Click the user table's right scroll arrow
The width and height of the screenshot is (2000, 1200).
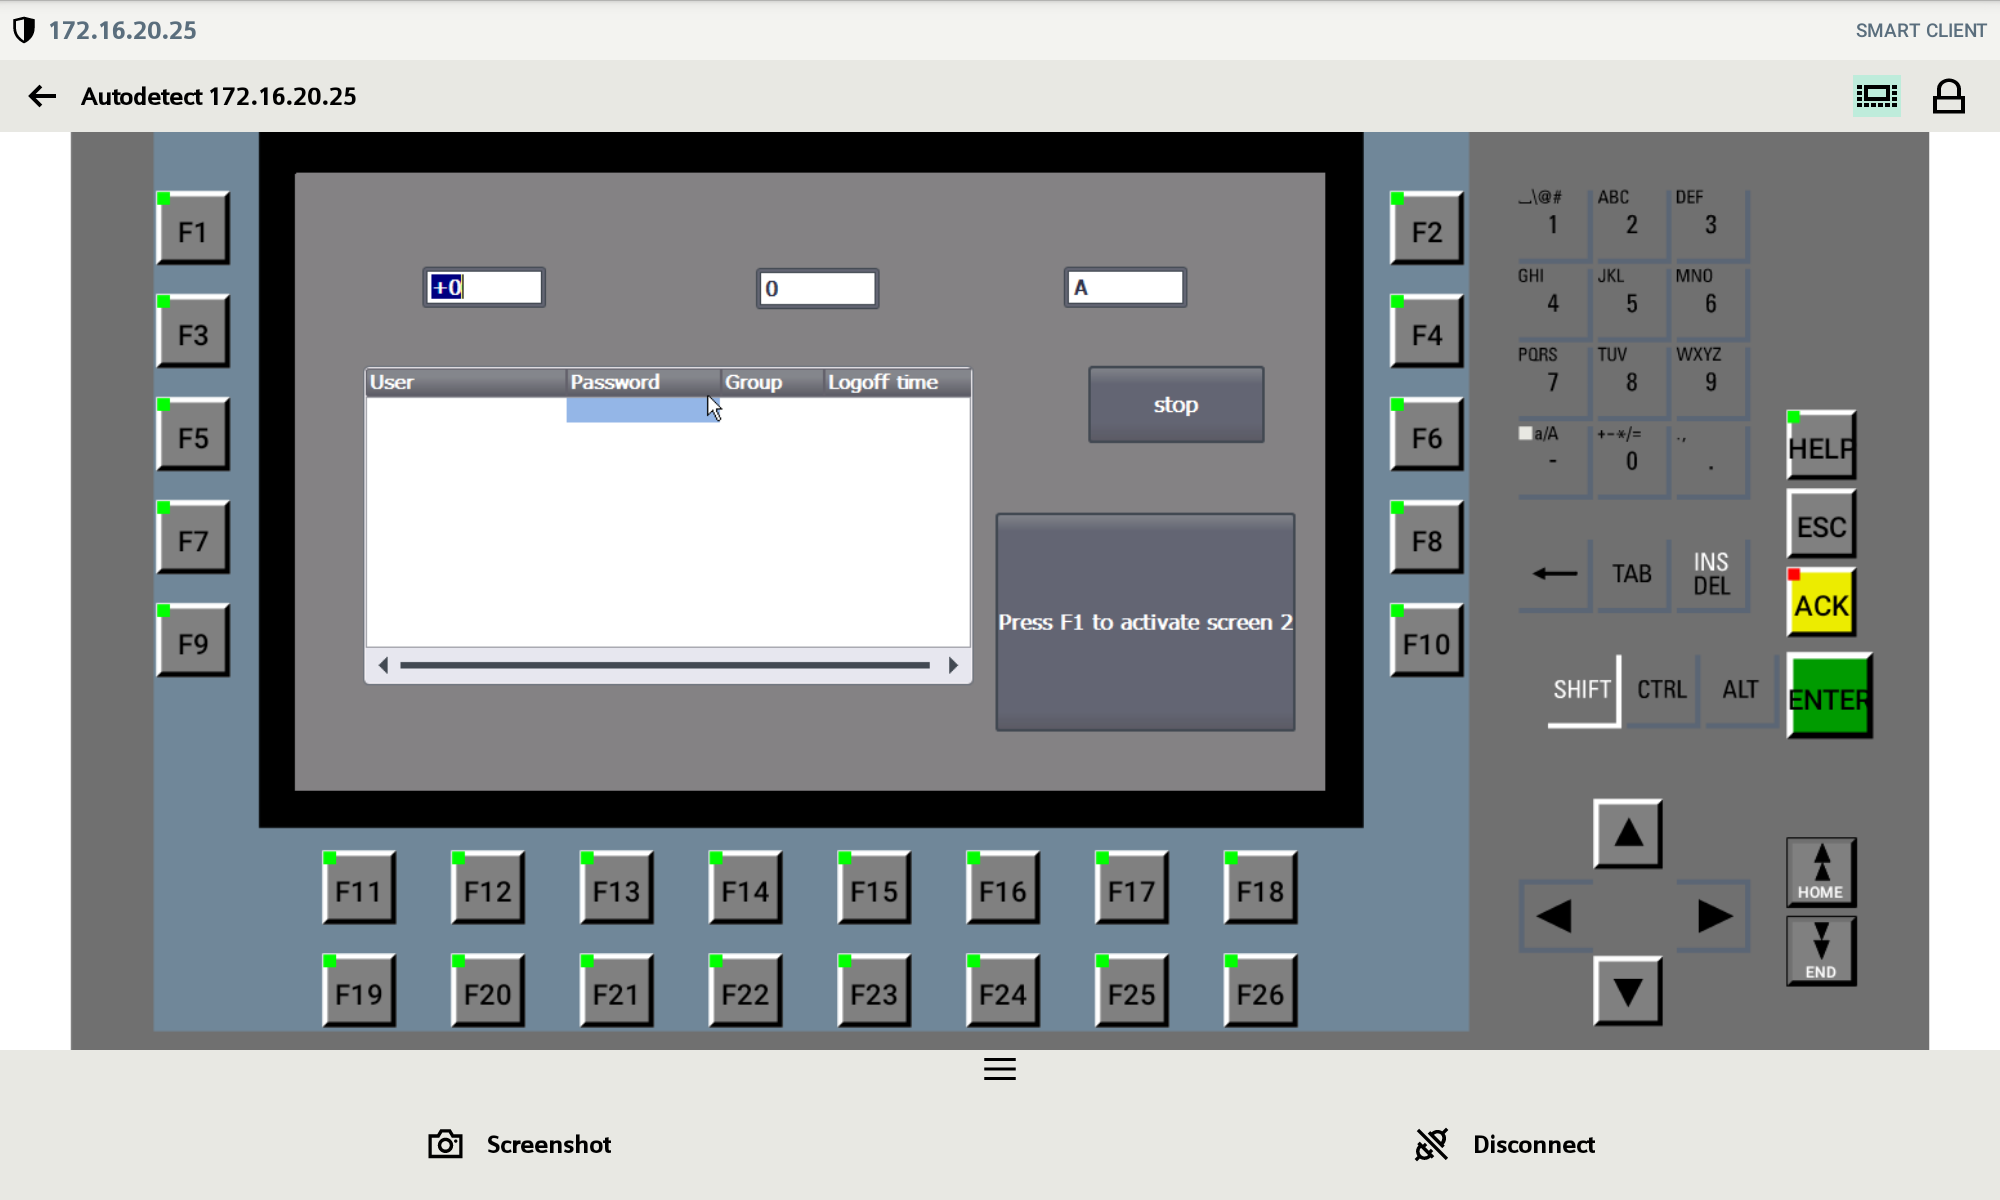click(953, 665)
